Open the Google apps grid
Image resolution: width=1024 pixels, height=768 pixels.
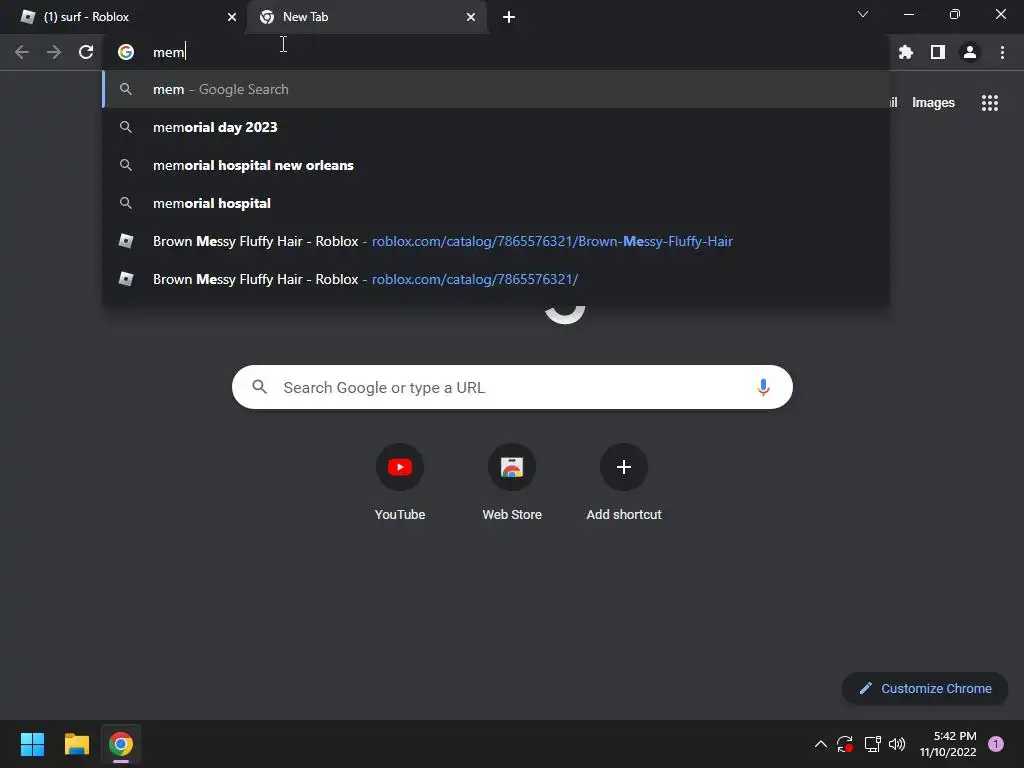990,103
